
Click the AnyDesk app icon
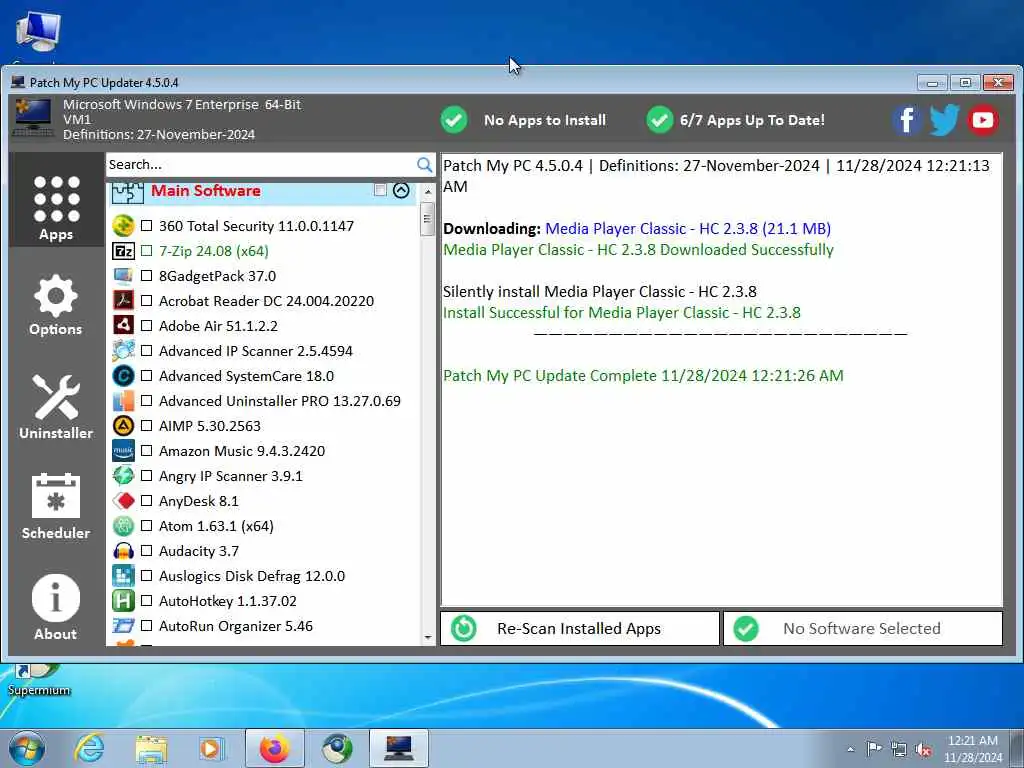click(123, 501)
